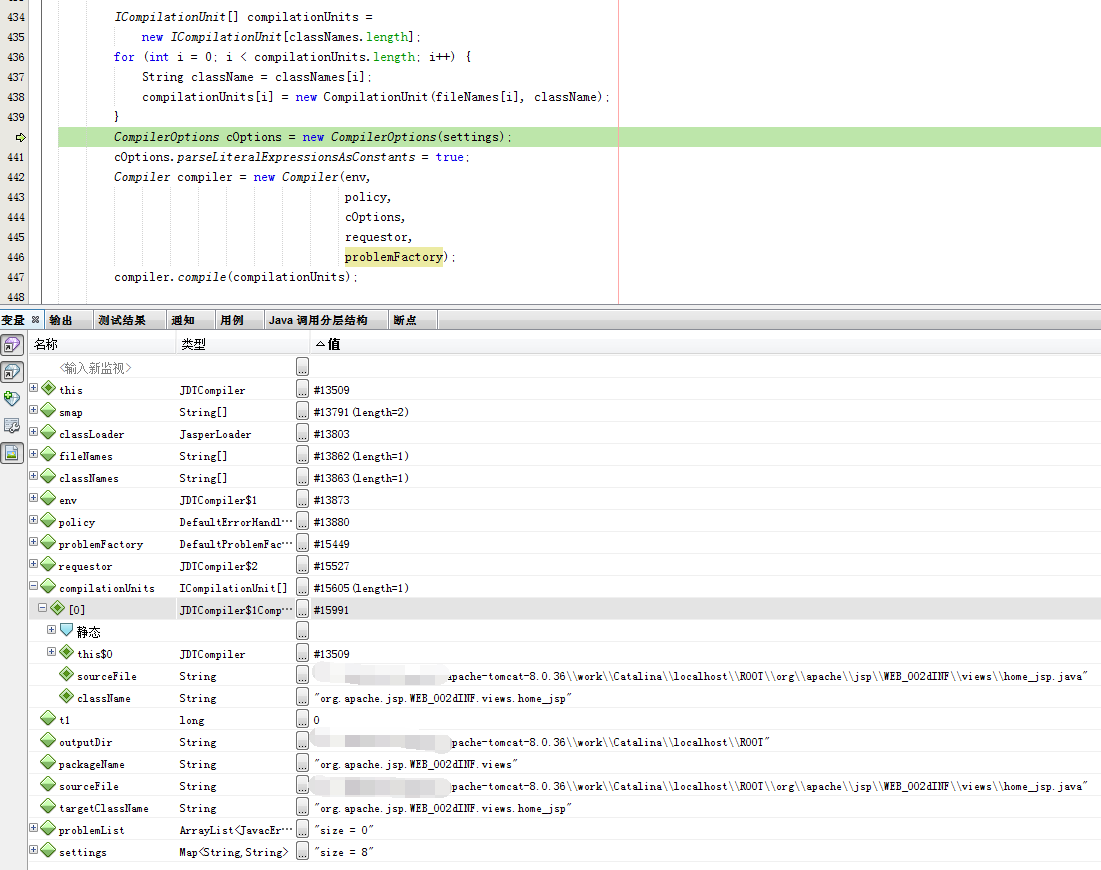Select the packageName variable row
This screenshot has height=870, width=1101.
coord(565,764)
